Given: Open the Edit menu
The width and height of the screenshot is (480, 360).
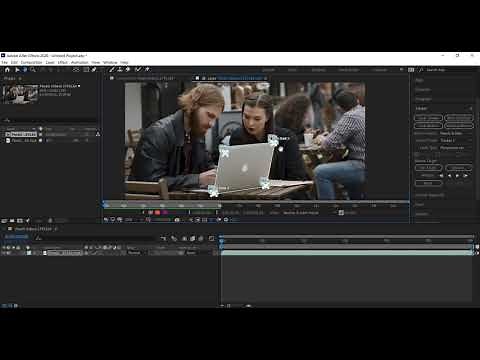Looking at the screenshot, I should [14, 62].
